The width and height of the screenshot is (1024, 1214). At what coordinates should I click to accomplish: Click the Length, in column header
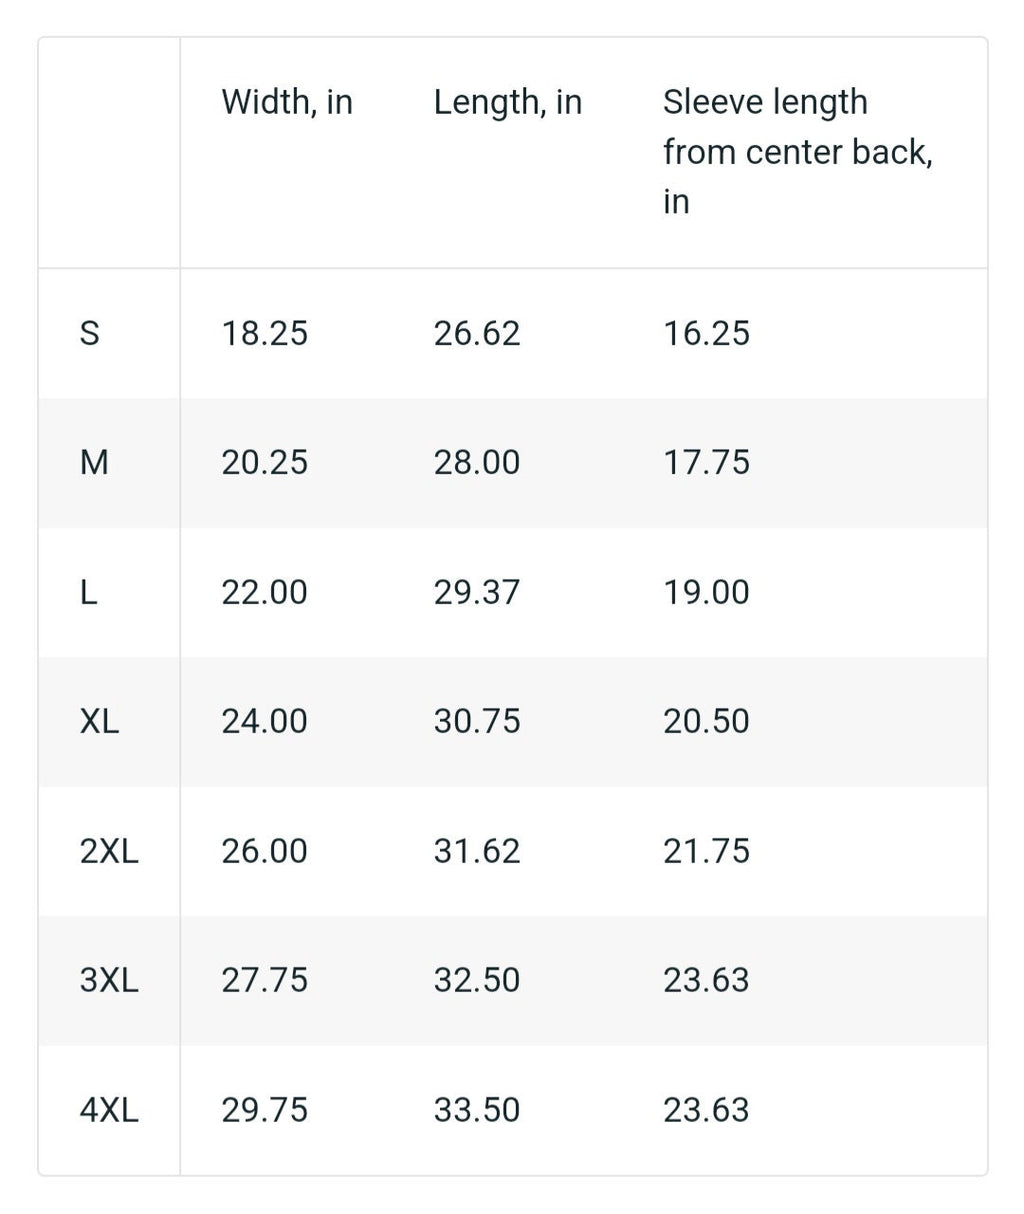click(507, 102)
